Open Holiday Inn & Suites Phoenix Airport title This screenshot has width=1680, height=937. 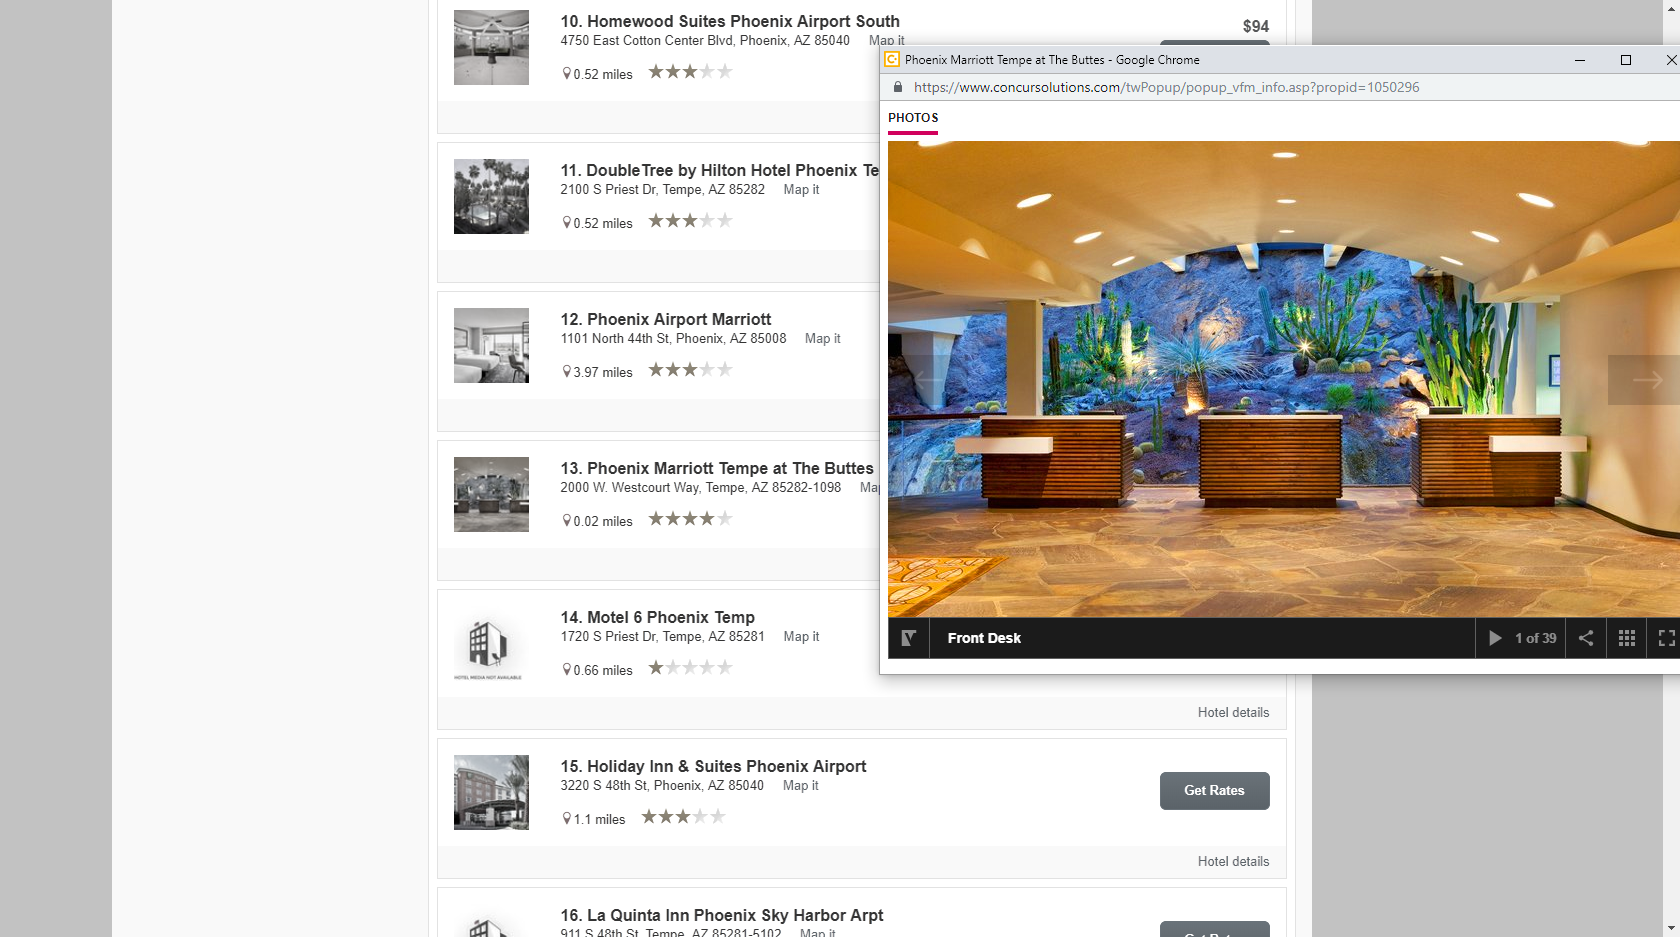click(713, 766)
